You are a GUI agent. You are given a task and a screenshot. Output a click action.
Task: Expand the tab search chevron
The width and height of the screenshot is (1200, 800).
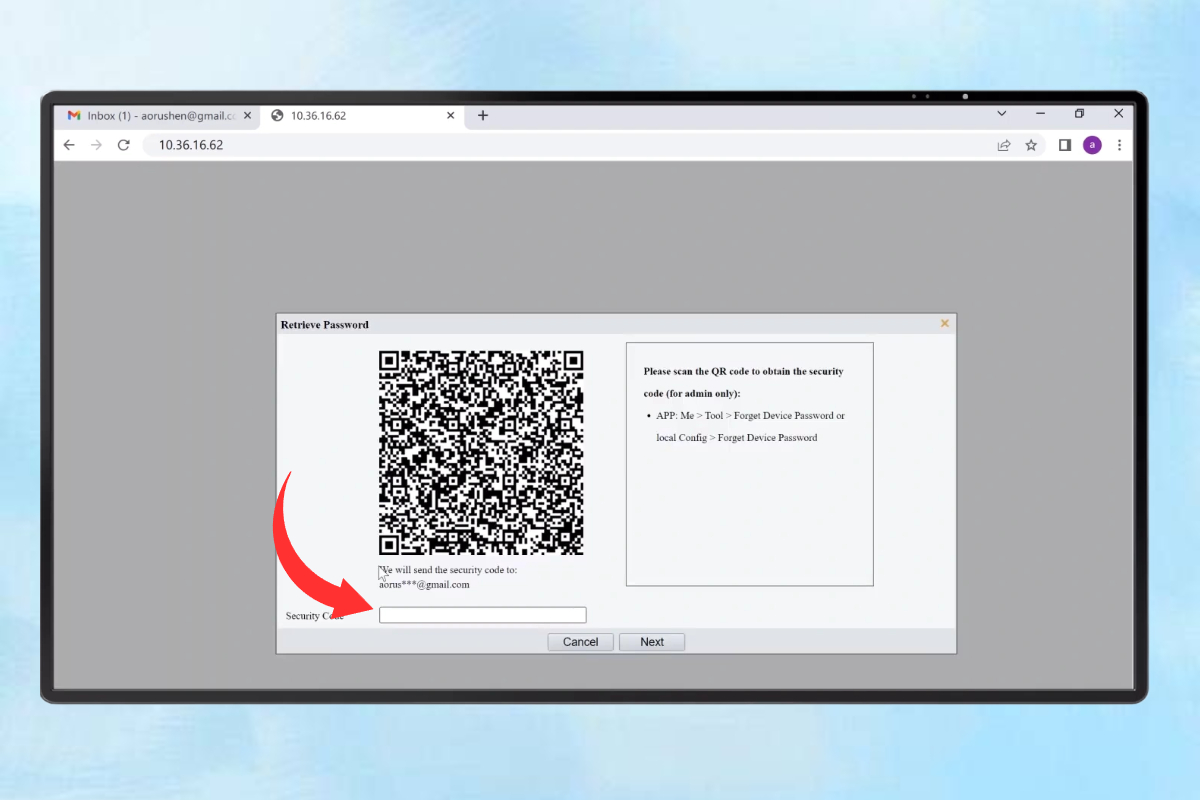[x=1002, y=114]
